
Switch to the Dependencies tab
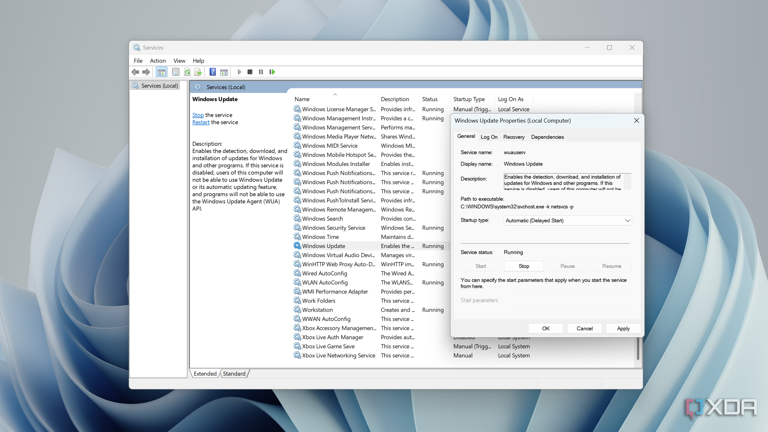coord(547,137)
